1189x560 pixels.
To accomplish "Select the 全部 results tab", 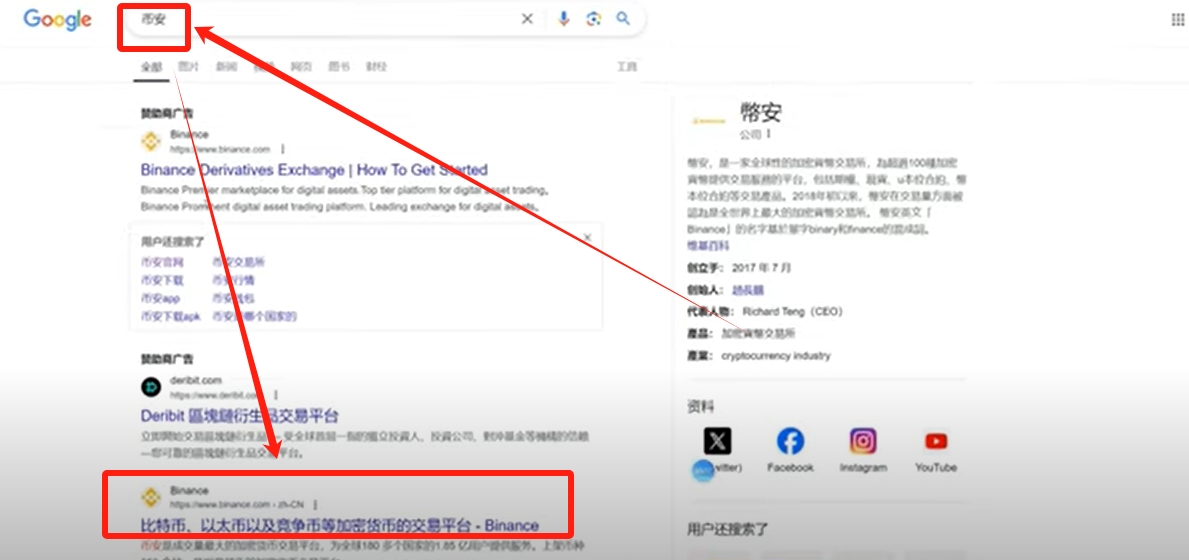I will pyautogui.click(x=152, y=67).
